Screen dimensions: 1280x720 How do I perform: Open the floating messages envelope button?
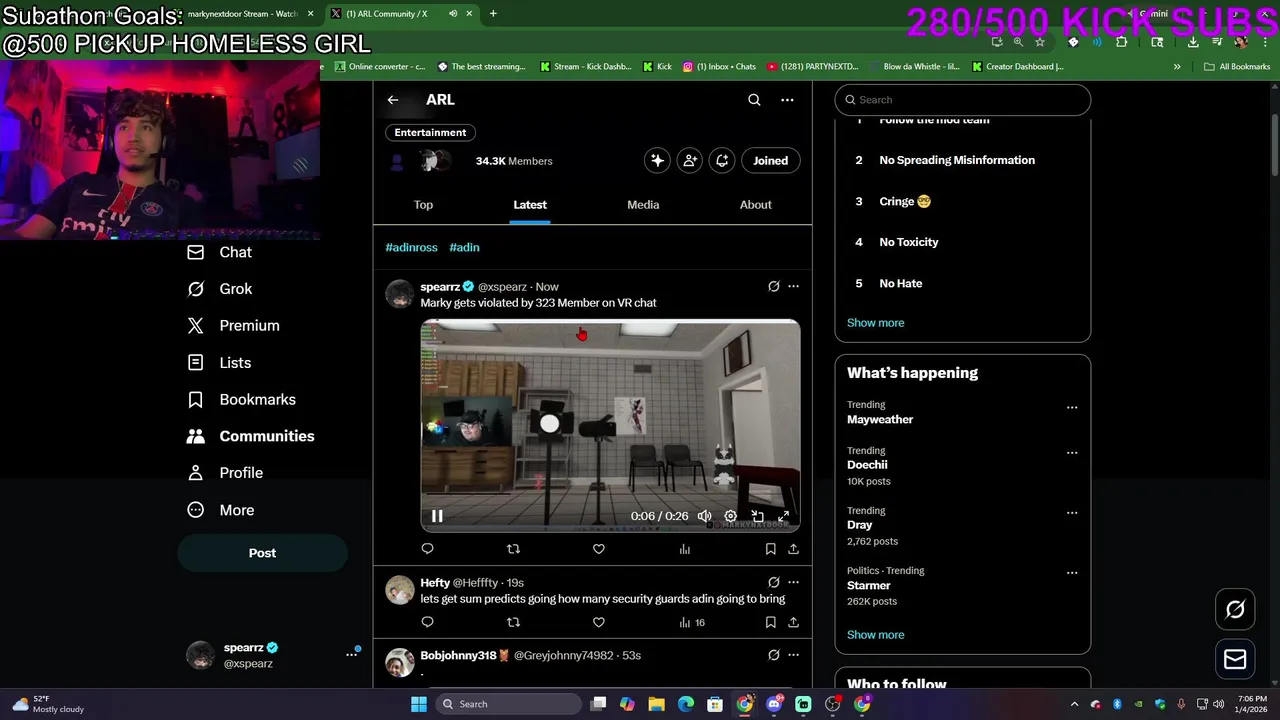1235,659
